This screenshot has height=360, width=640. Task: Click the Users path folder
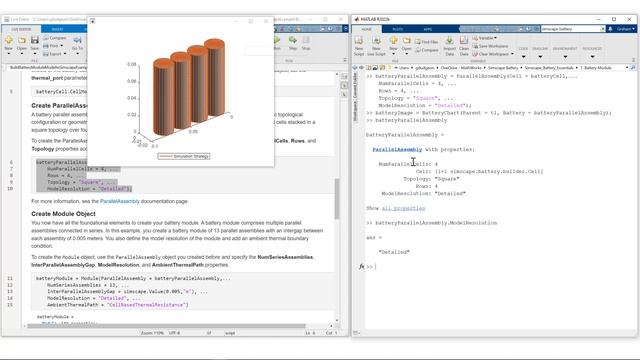tap(404, 68)
